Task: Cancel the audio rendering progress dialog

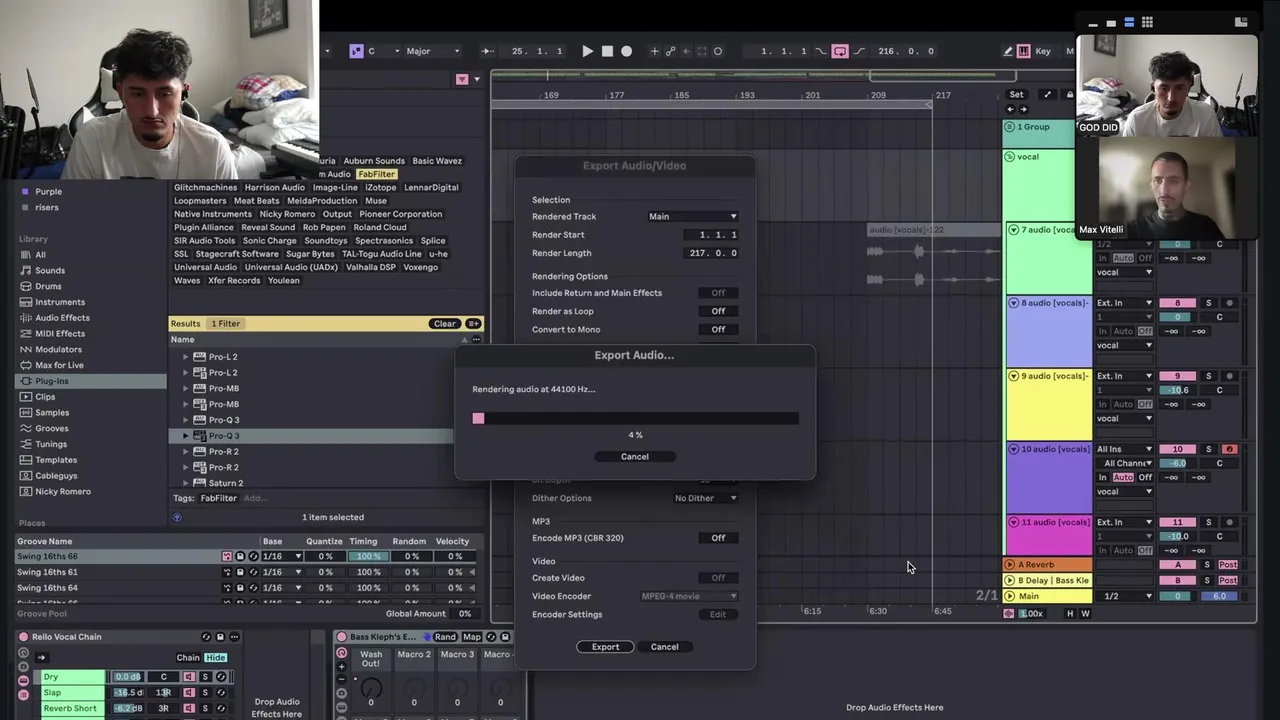Action: click(x=634, y=457)
